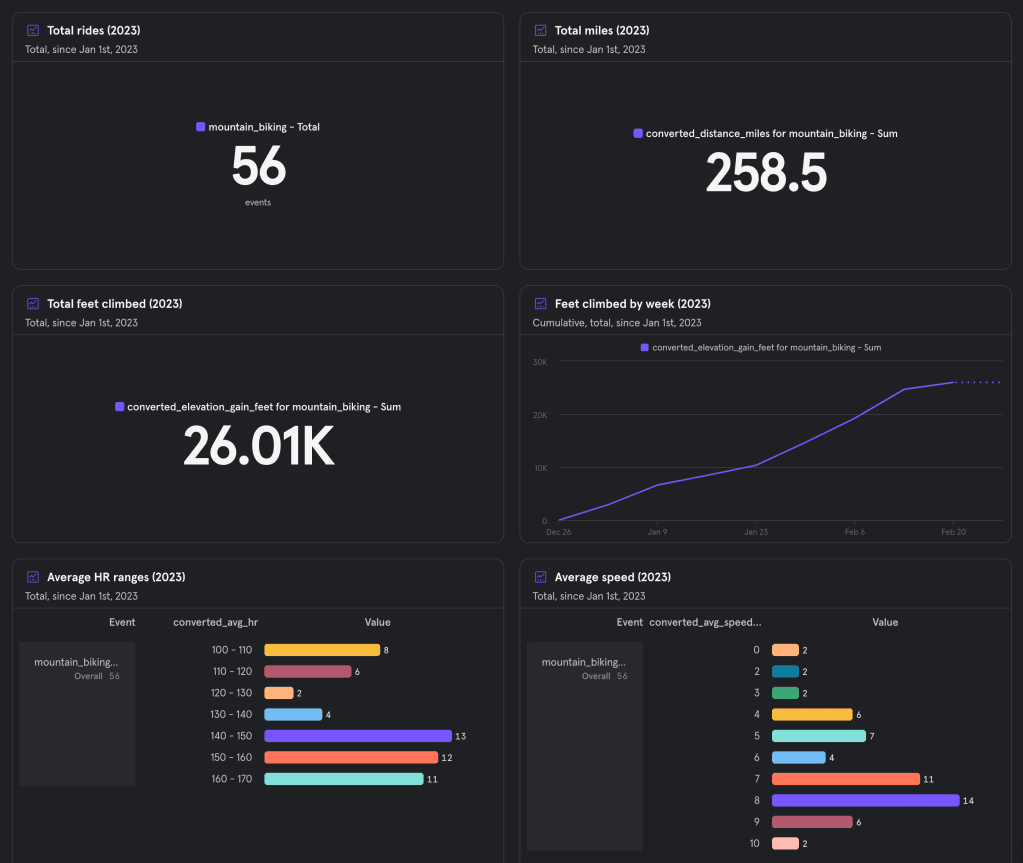Click the converted_avg_speed column header

(x=705, y=622)
